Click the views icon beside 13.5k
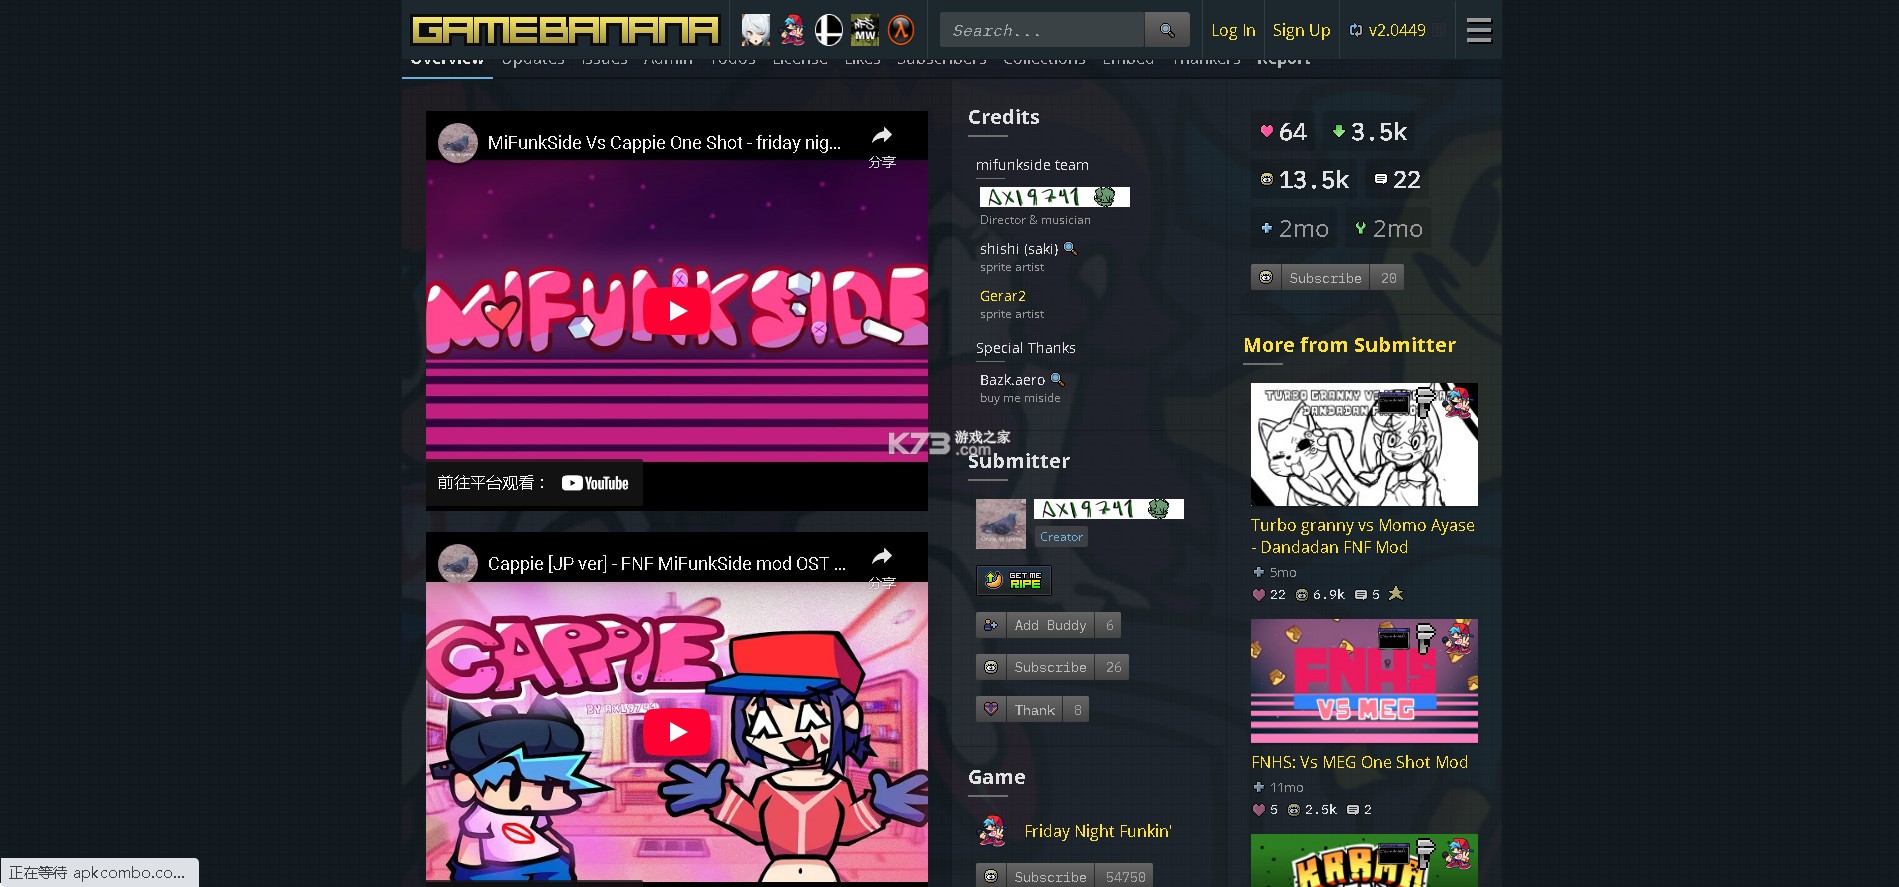This screenshot has width=1899, height=887. click(1267, 179)
